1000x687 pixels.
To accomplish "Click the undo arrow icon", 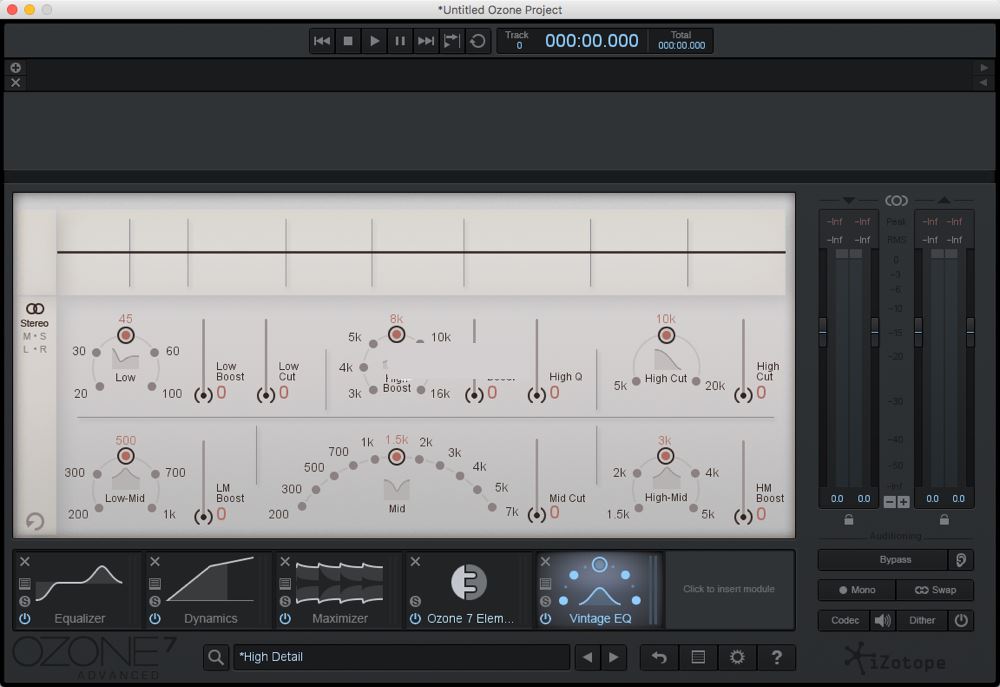I will point(658,657).
